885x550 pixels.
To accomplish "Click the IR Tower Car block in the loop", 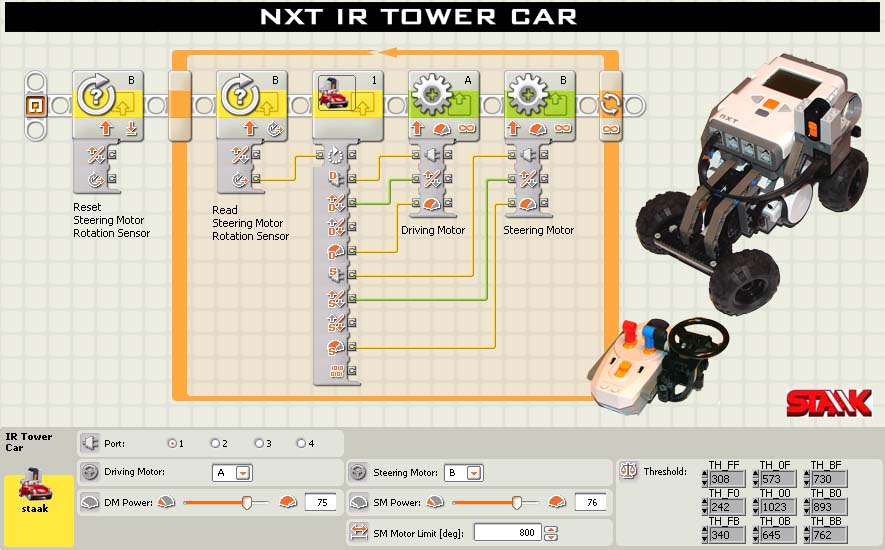I will pos(348,105).
